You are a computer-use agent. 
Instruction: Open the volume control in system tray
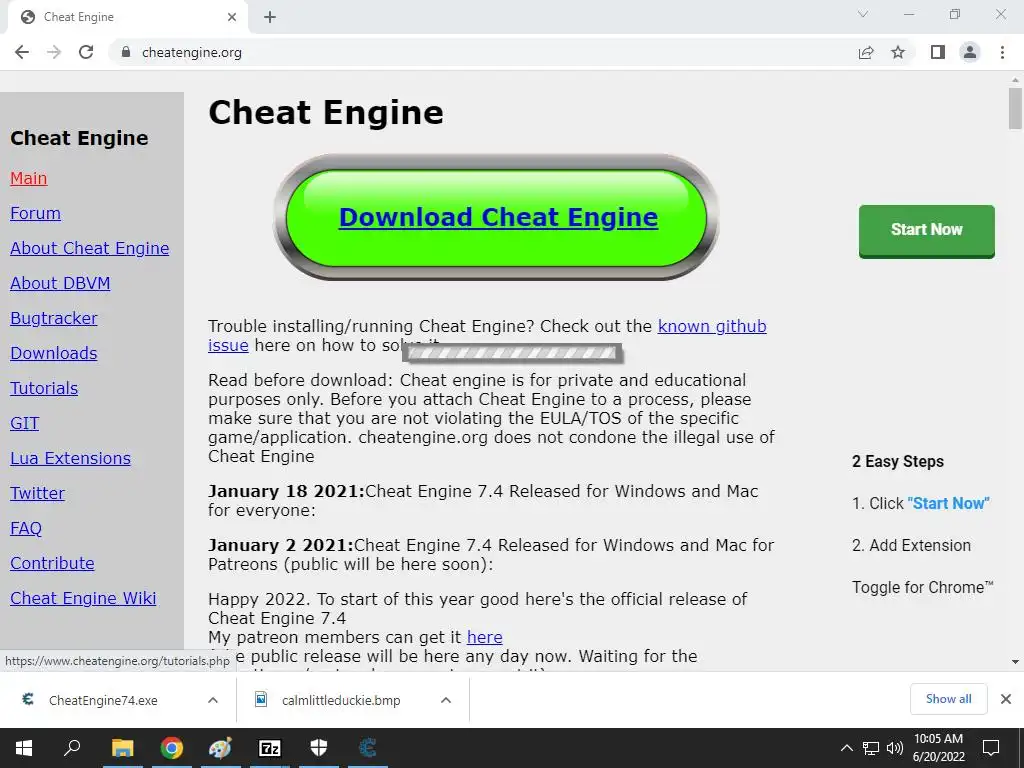[x=895, y=748]
